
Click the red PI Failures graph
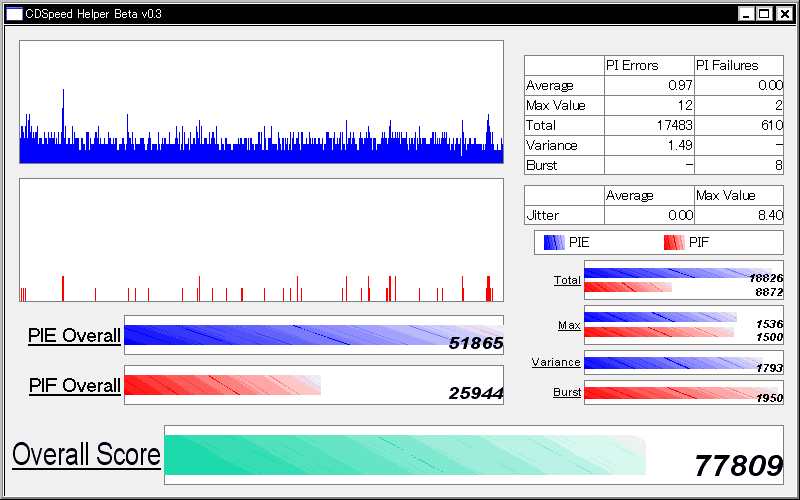(261, 240)
